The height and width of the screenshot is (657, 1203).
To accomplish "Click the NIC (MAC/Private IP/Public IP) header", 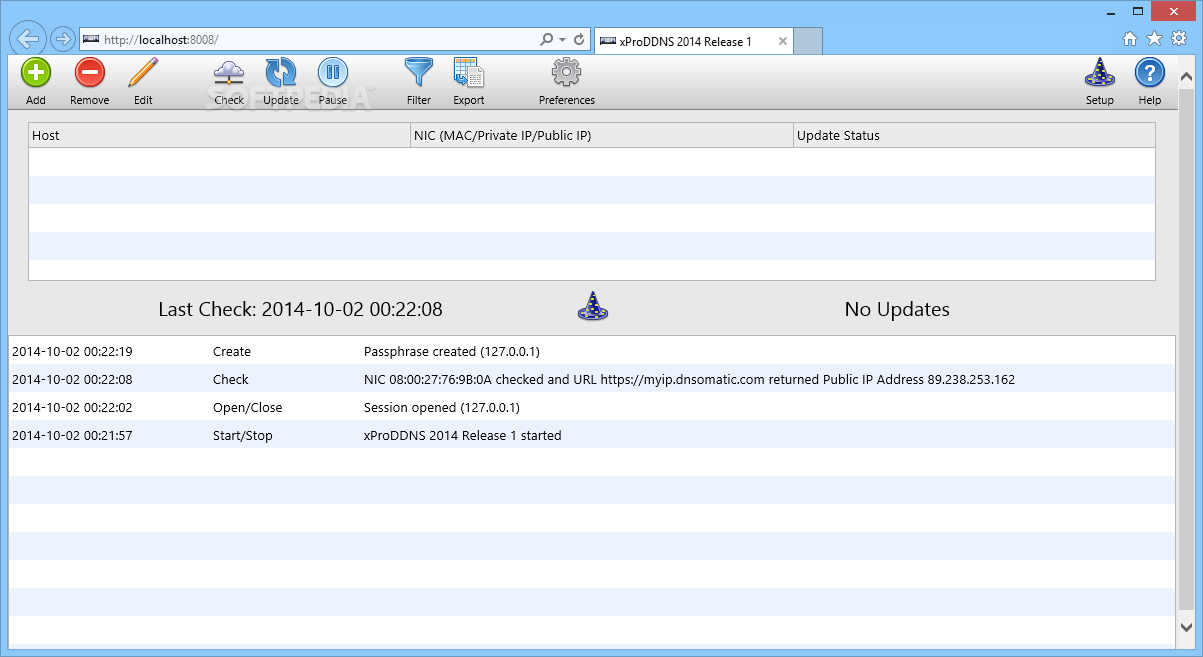I will 602,135.
